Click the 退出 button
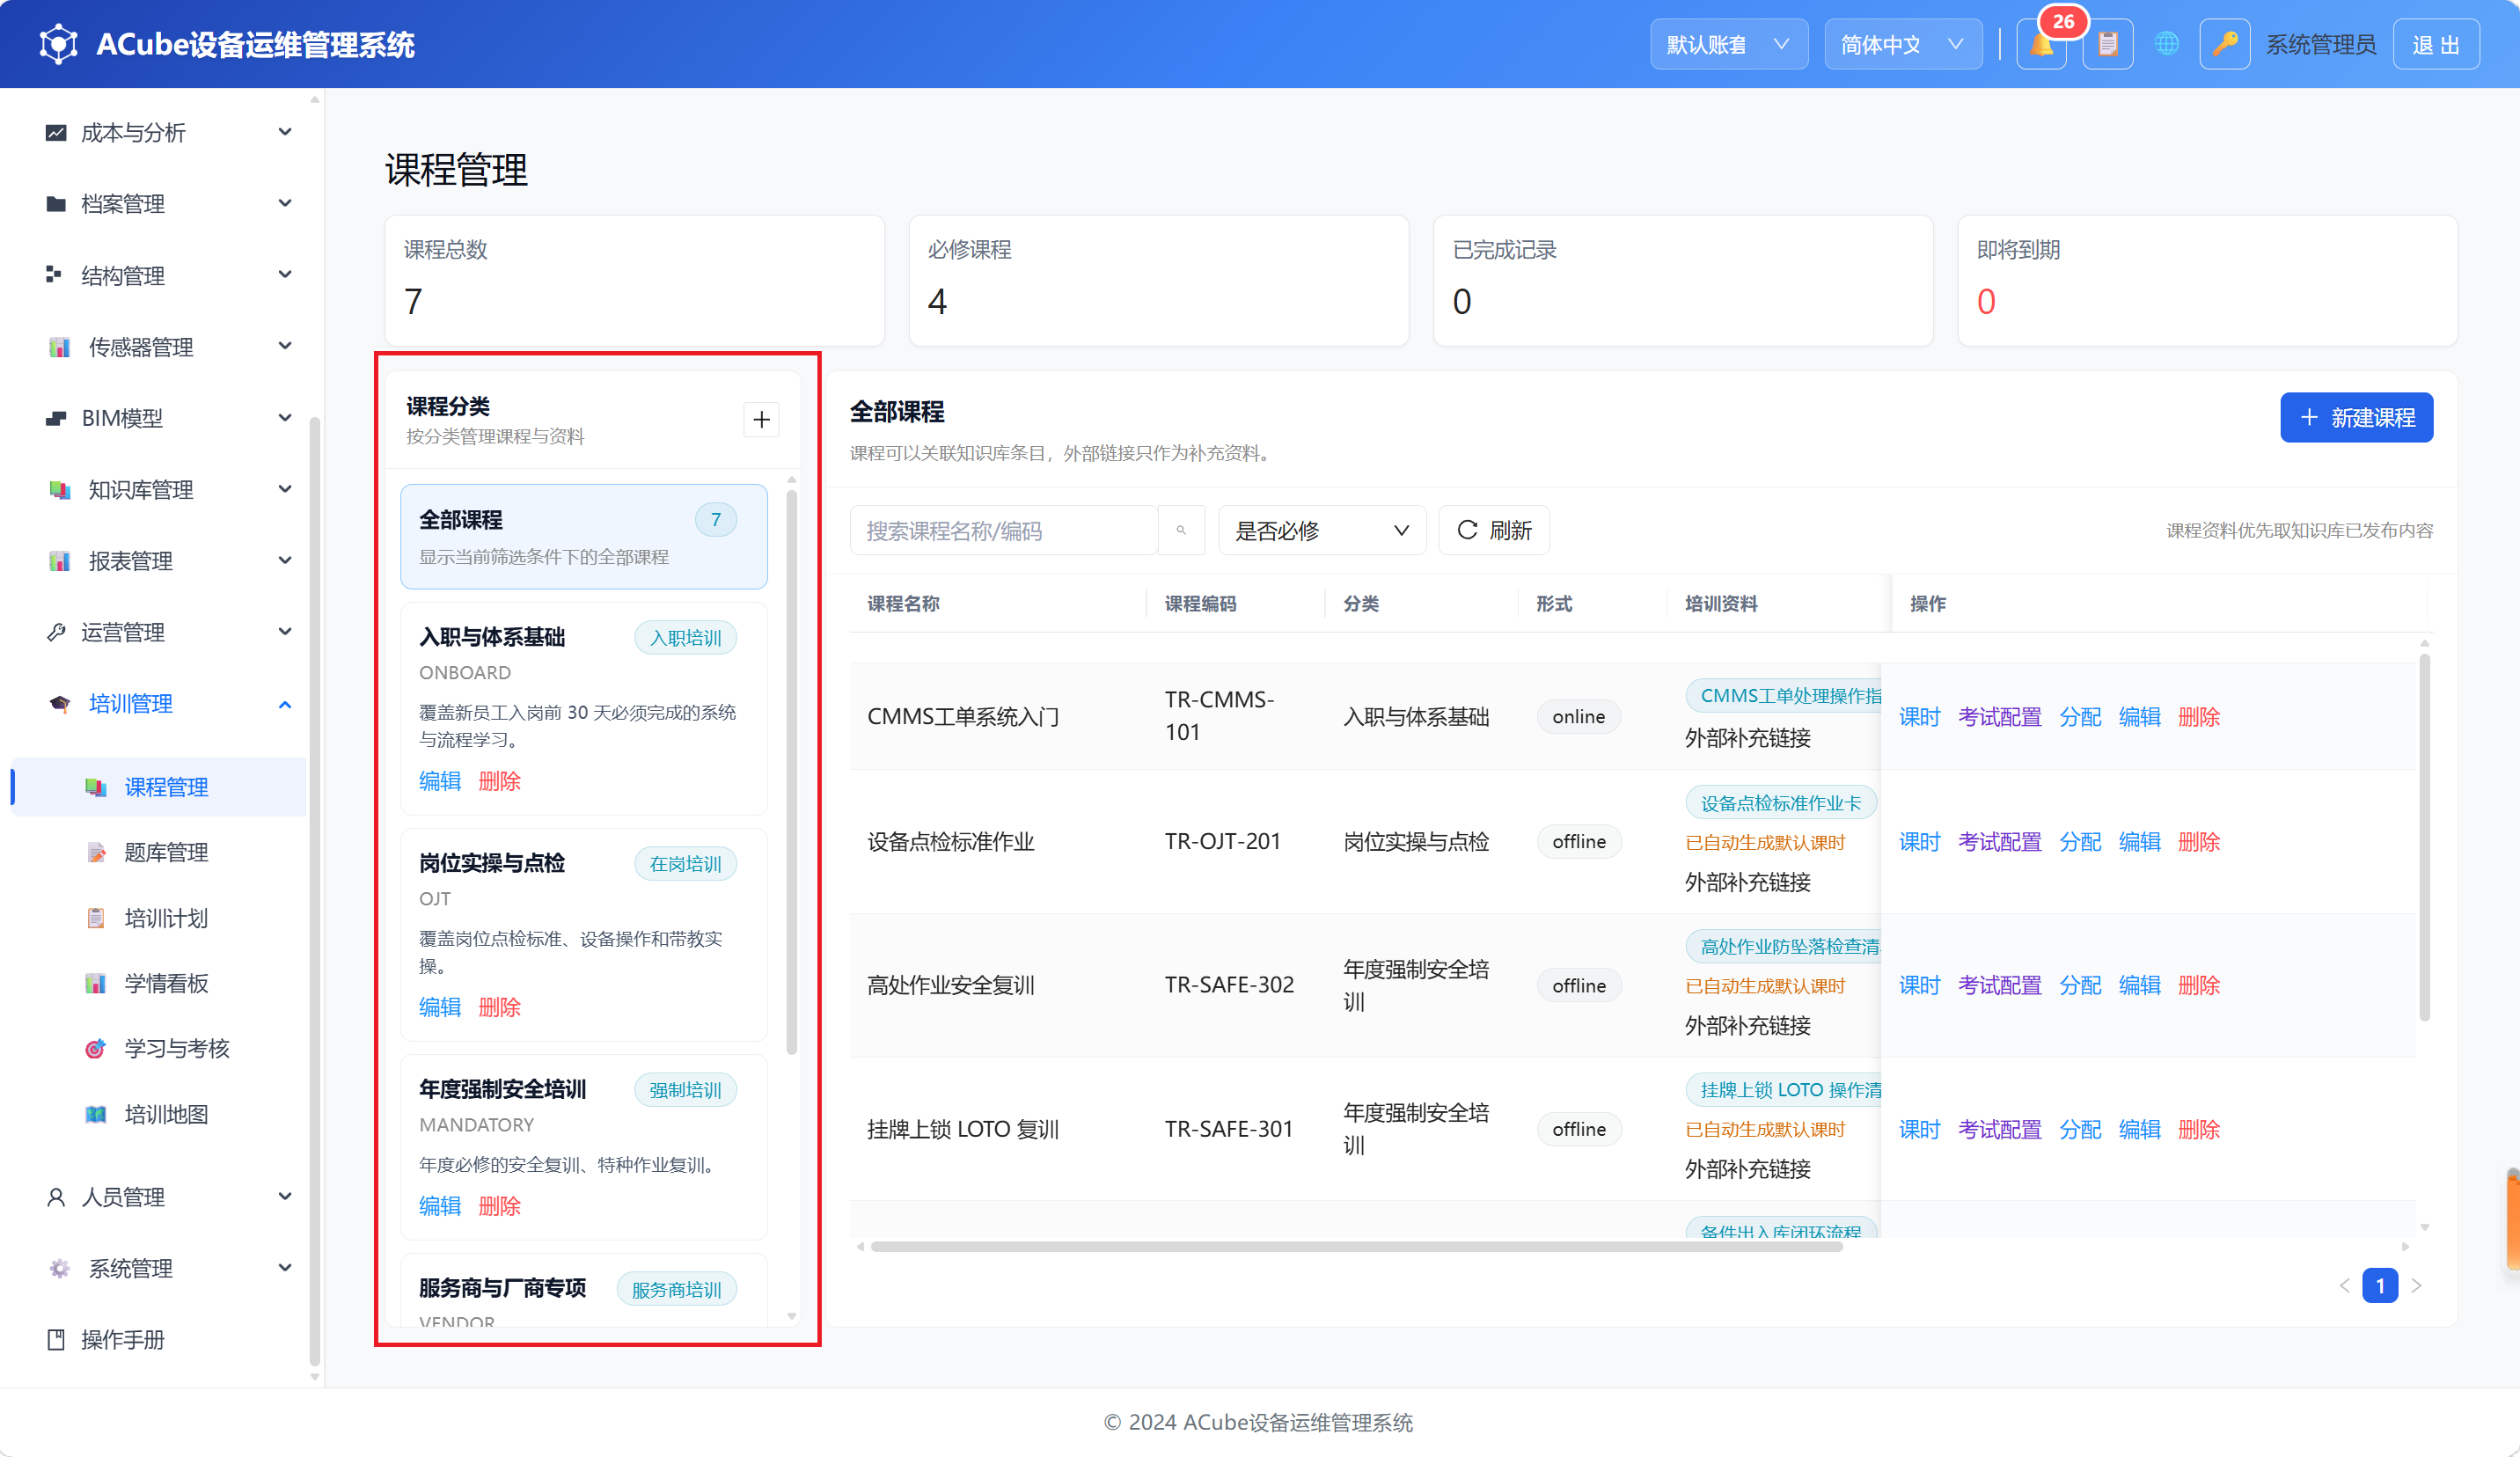This screenshot has width=2520, height=1457. coord(2436,45)
